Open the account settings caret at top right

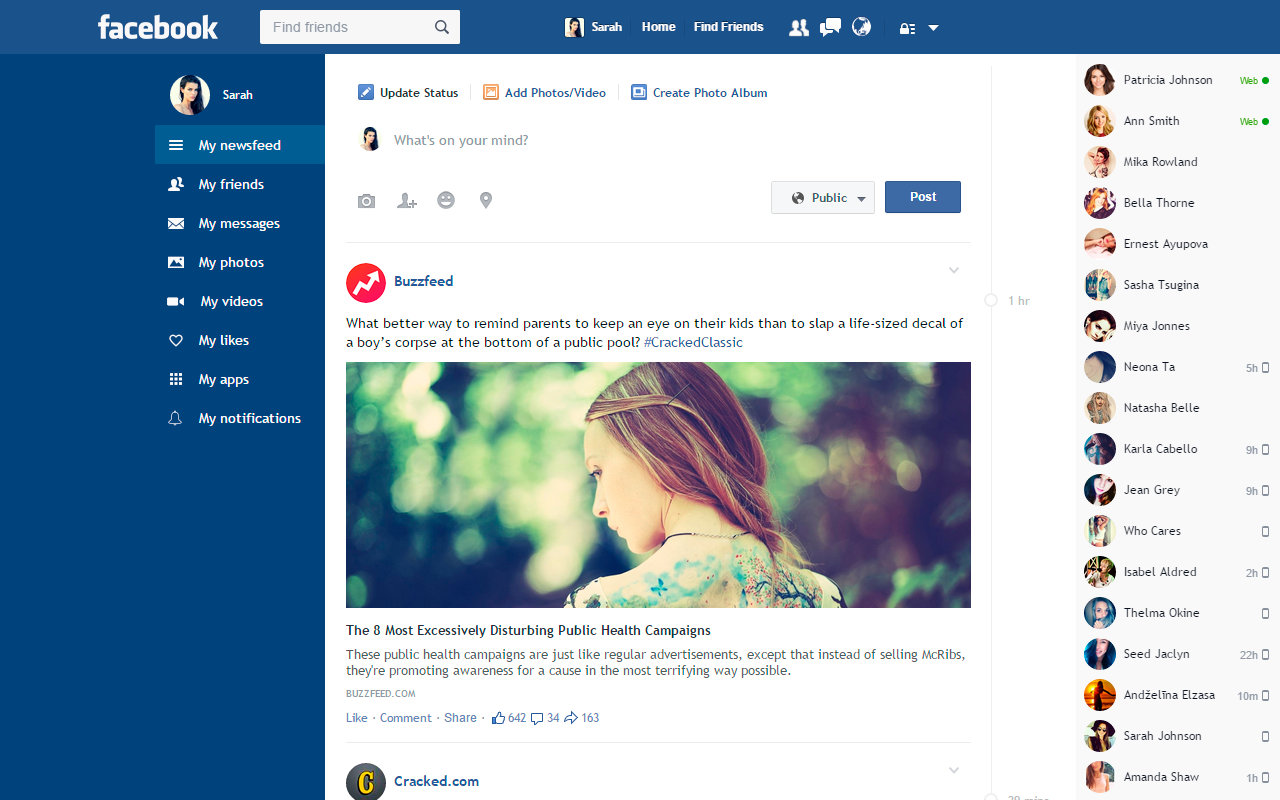click(934, 27)
